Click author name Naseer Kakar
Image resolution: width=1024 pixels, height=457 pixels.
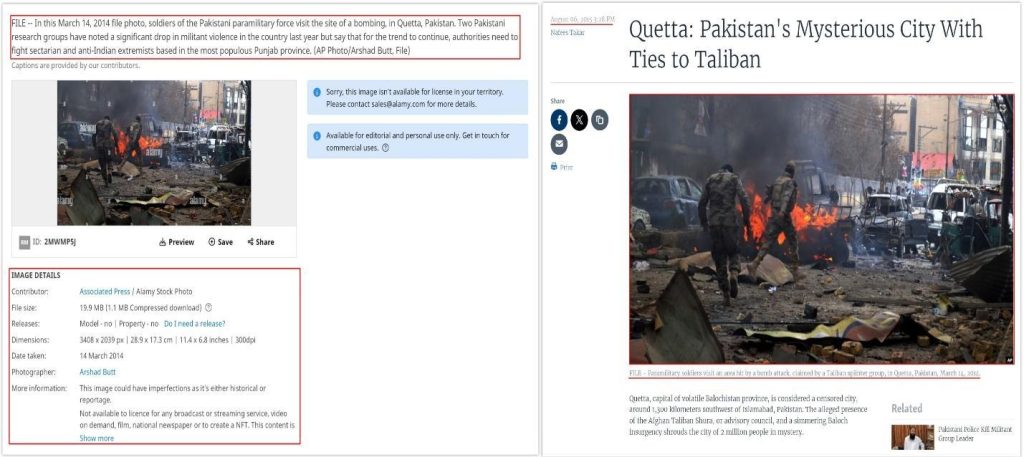coord(568,32)
